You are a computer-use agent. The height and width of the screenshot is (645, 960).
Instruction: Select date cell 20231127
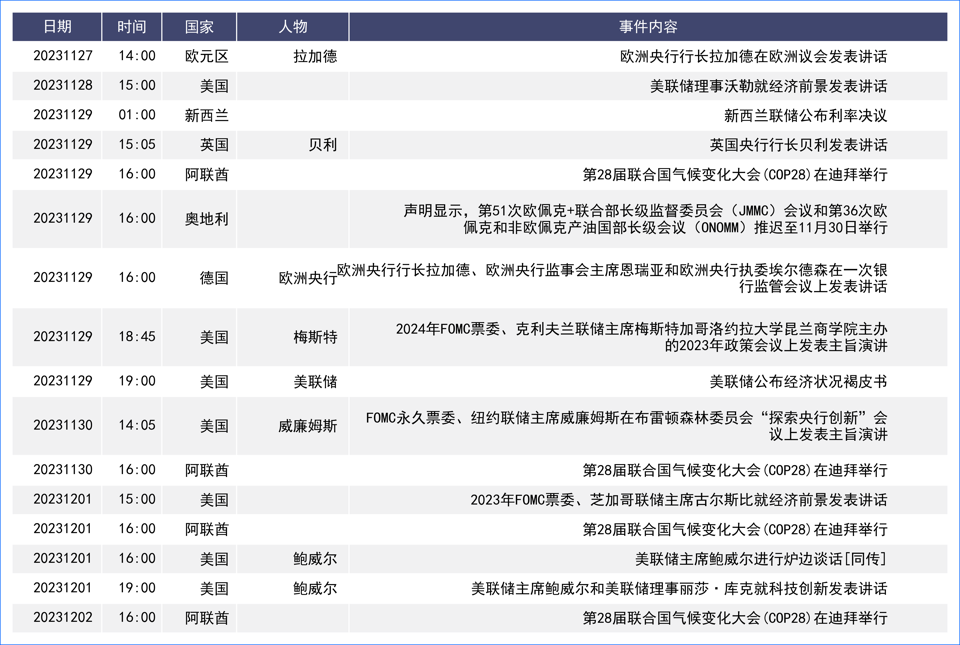tap(62, 56)
